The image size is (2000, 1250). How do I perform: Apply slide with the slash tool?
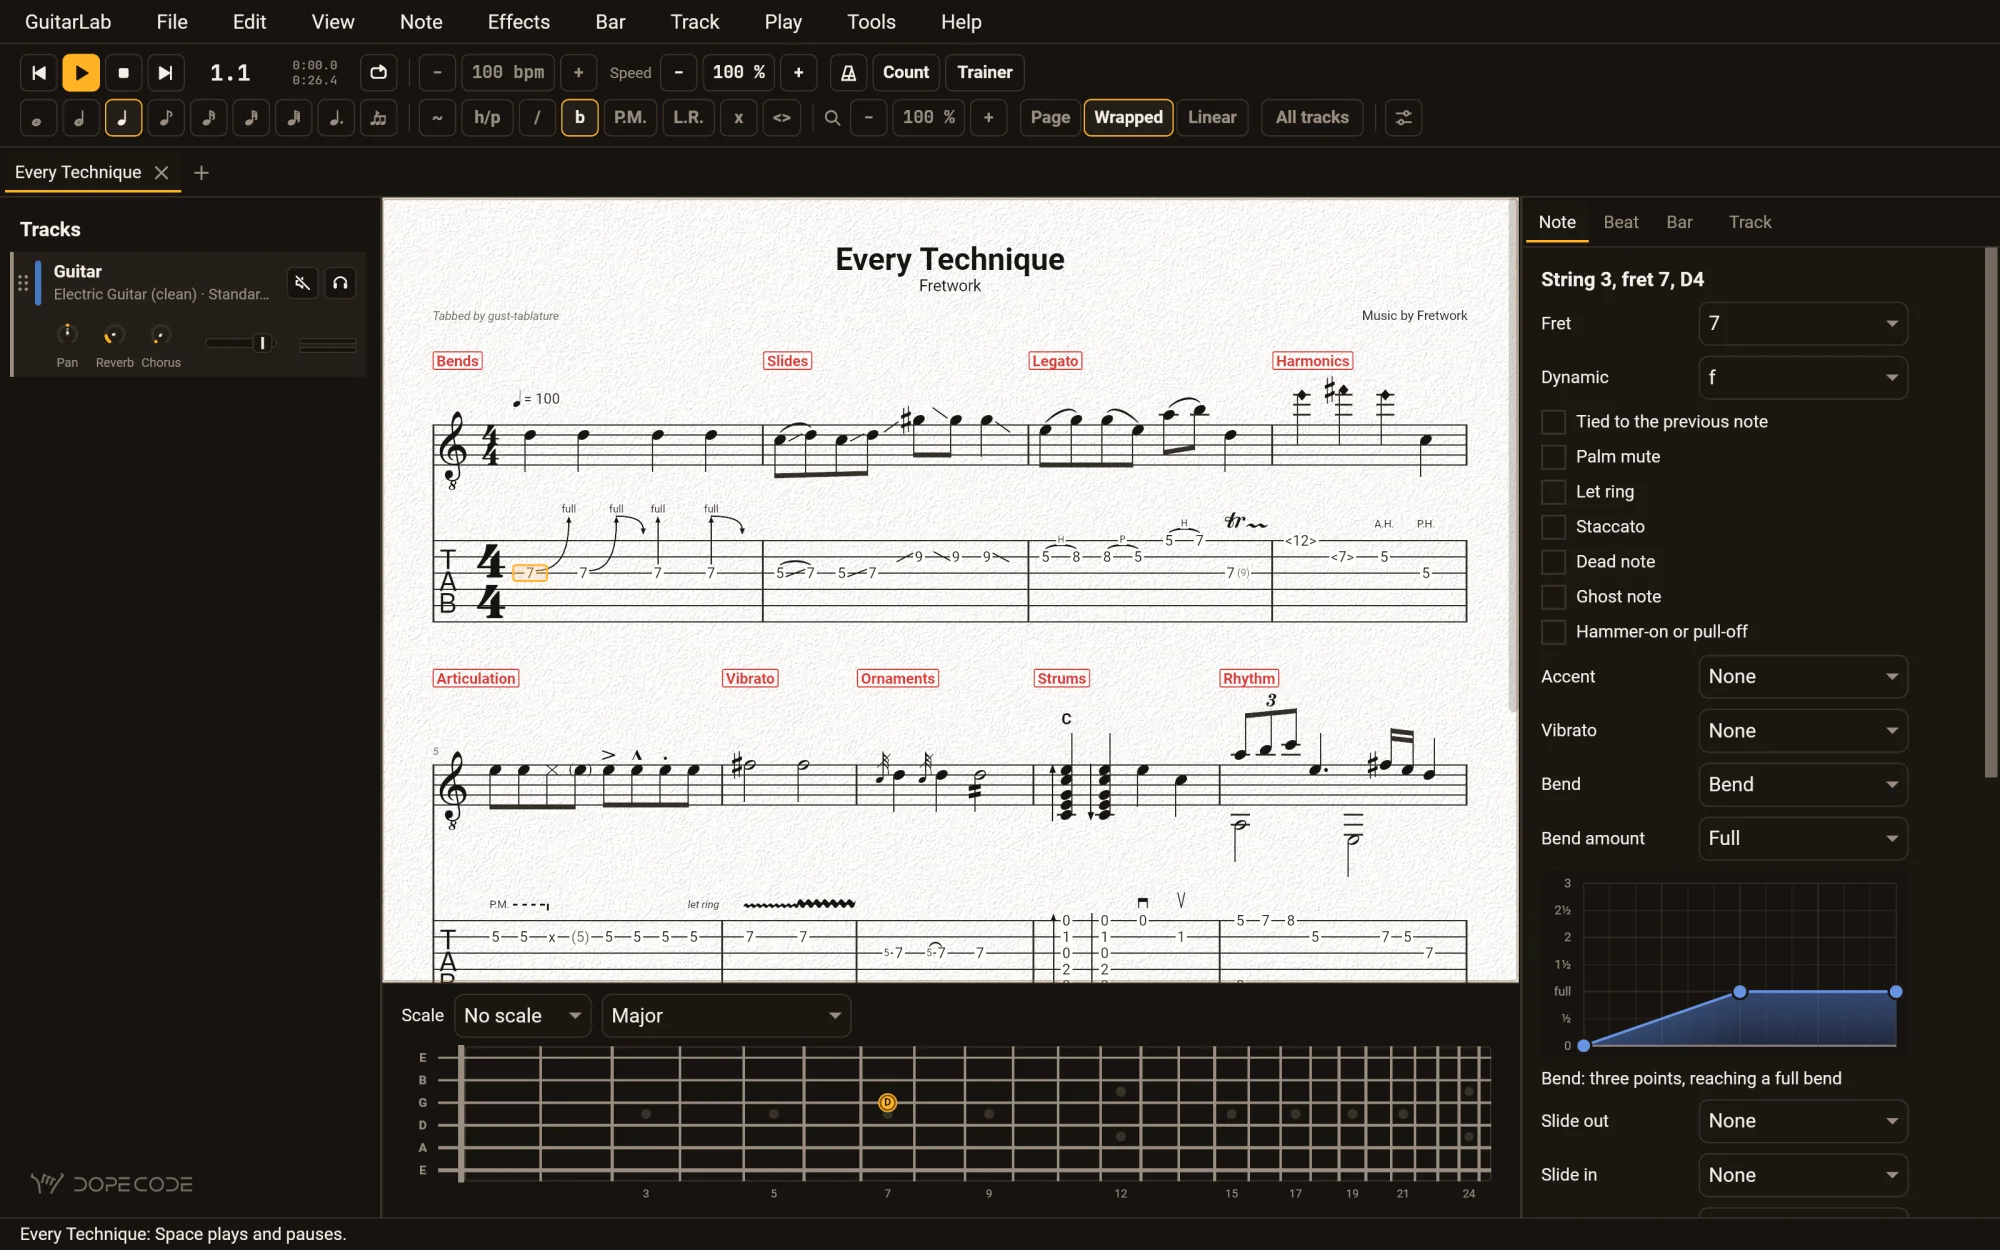pos(537,118)
